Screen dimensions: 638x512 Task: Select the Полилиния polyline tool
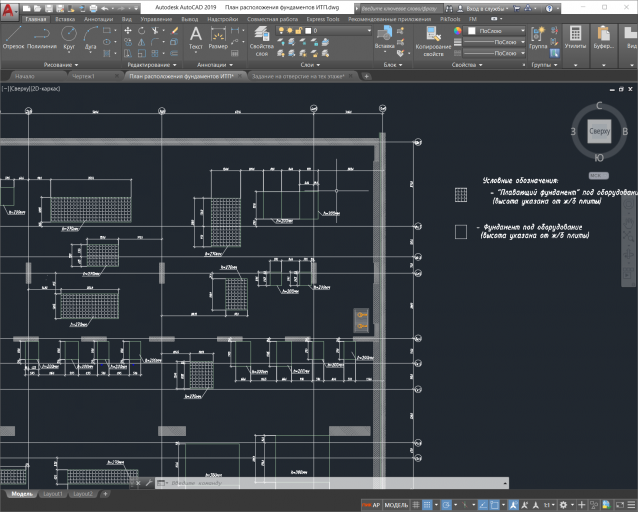click(42, 37)
